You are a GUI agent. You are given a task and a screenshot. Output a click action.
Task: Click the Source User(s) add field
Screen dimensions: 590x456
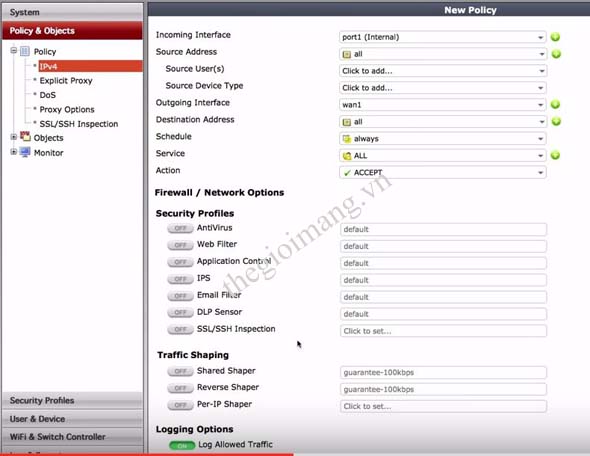(442, 71)
